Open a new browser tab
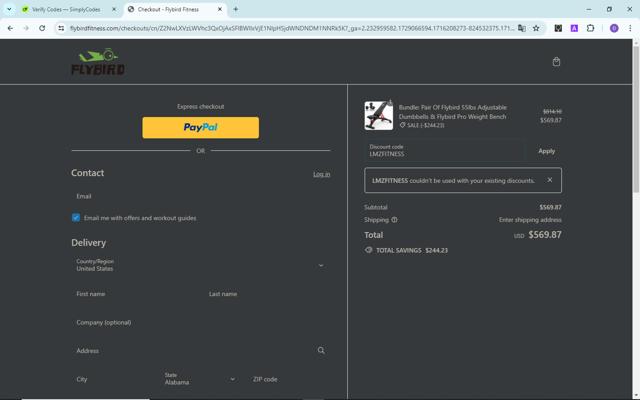 pyautogui.click(x=236, y=9)
